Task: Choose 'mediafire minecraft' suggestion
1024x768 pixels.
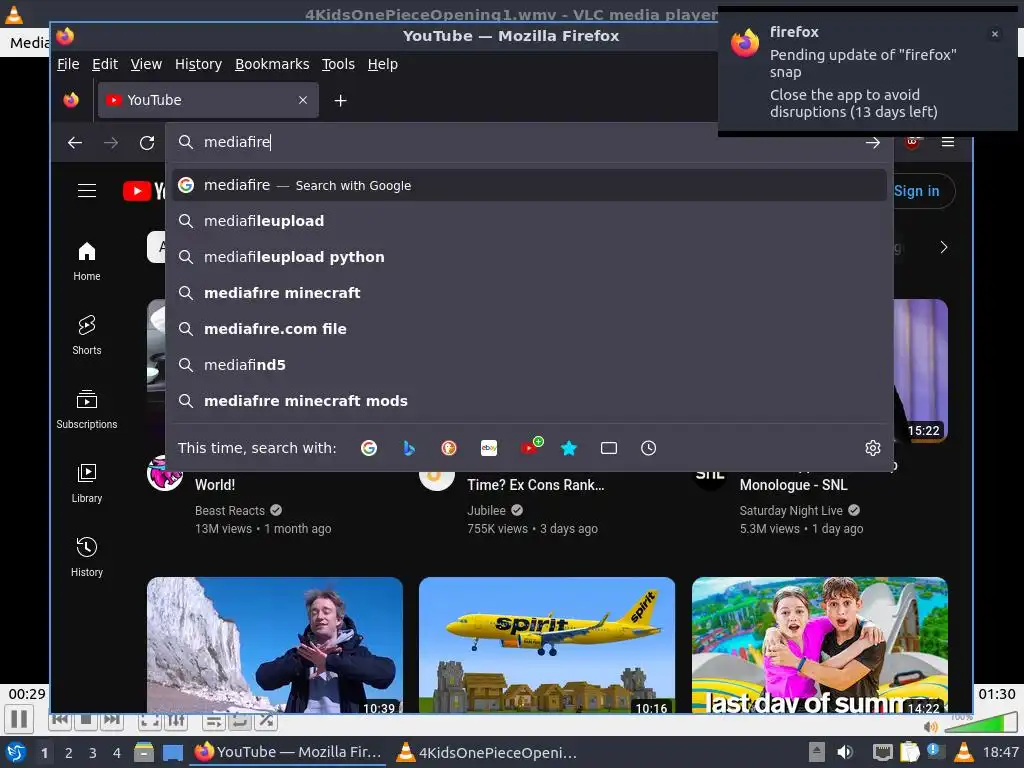Action: (529, 293)
